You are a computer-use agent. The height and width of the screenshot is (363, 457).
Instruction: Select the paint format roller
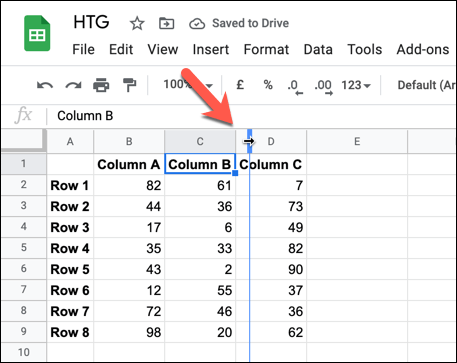click(129, 85)
